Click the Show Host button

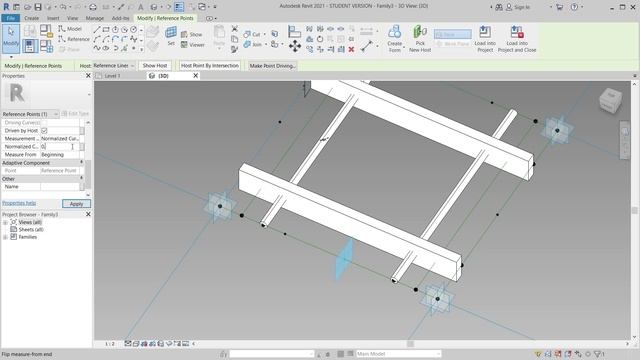pos(155,65)
